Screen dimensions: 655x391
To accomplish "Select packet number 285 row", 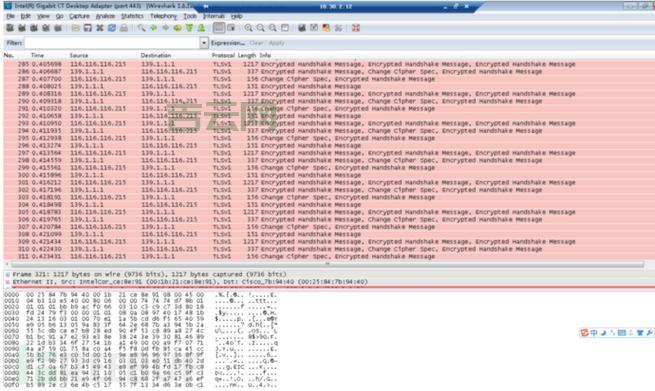I will click(329, 64).
